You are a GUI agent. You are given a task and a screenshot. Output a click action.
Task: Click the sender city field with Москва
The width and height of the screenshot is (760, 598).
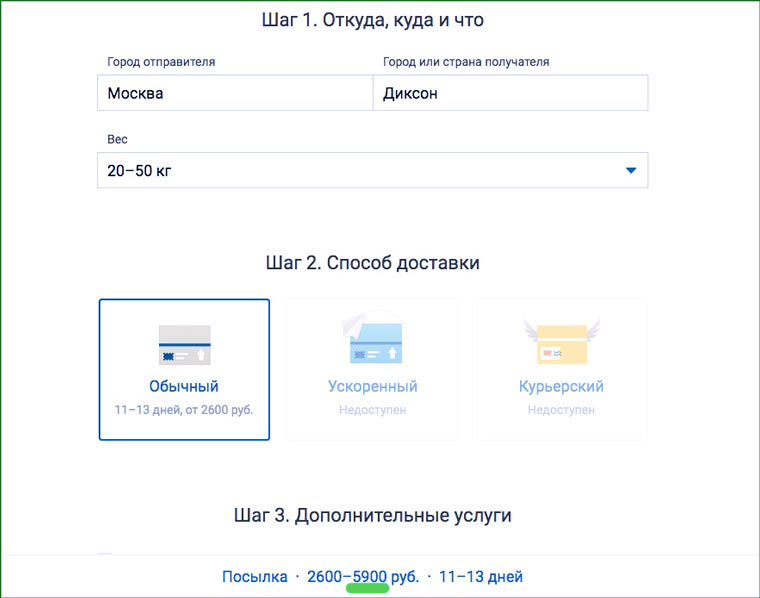coord(234,94)
